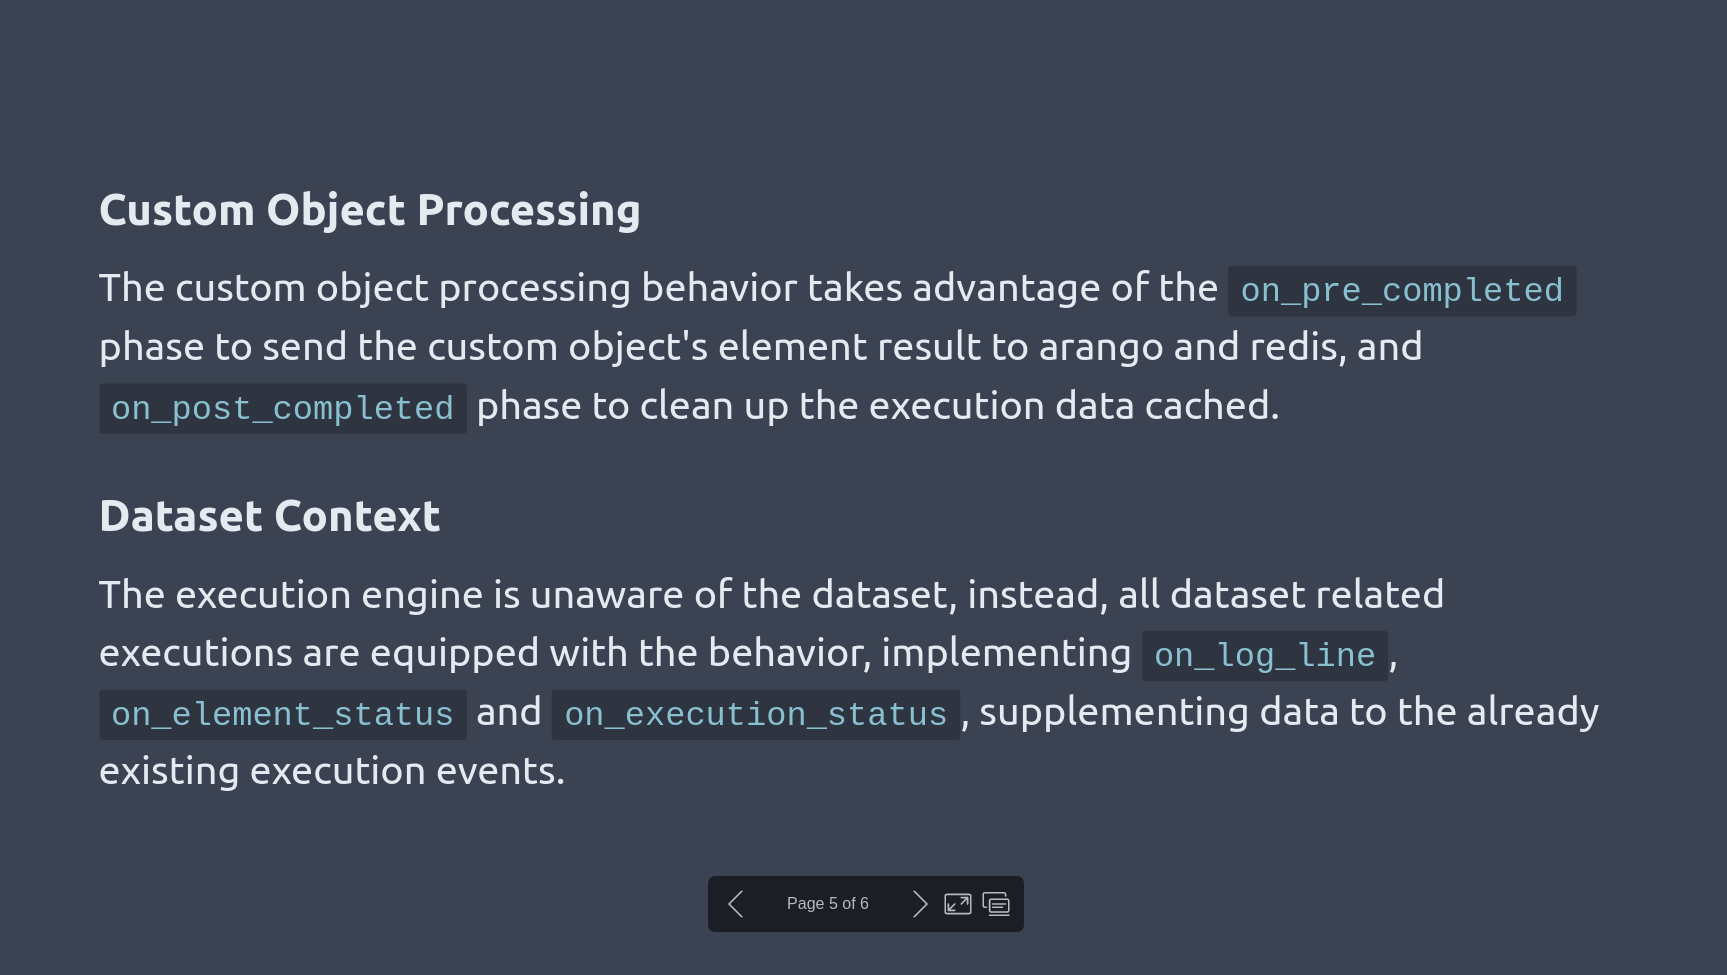The image size is (1727, 975).
Task: Advance to the next slide arrow
Action: pyautogui.click(x=920, y=904)
